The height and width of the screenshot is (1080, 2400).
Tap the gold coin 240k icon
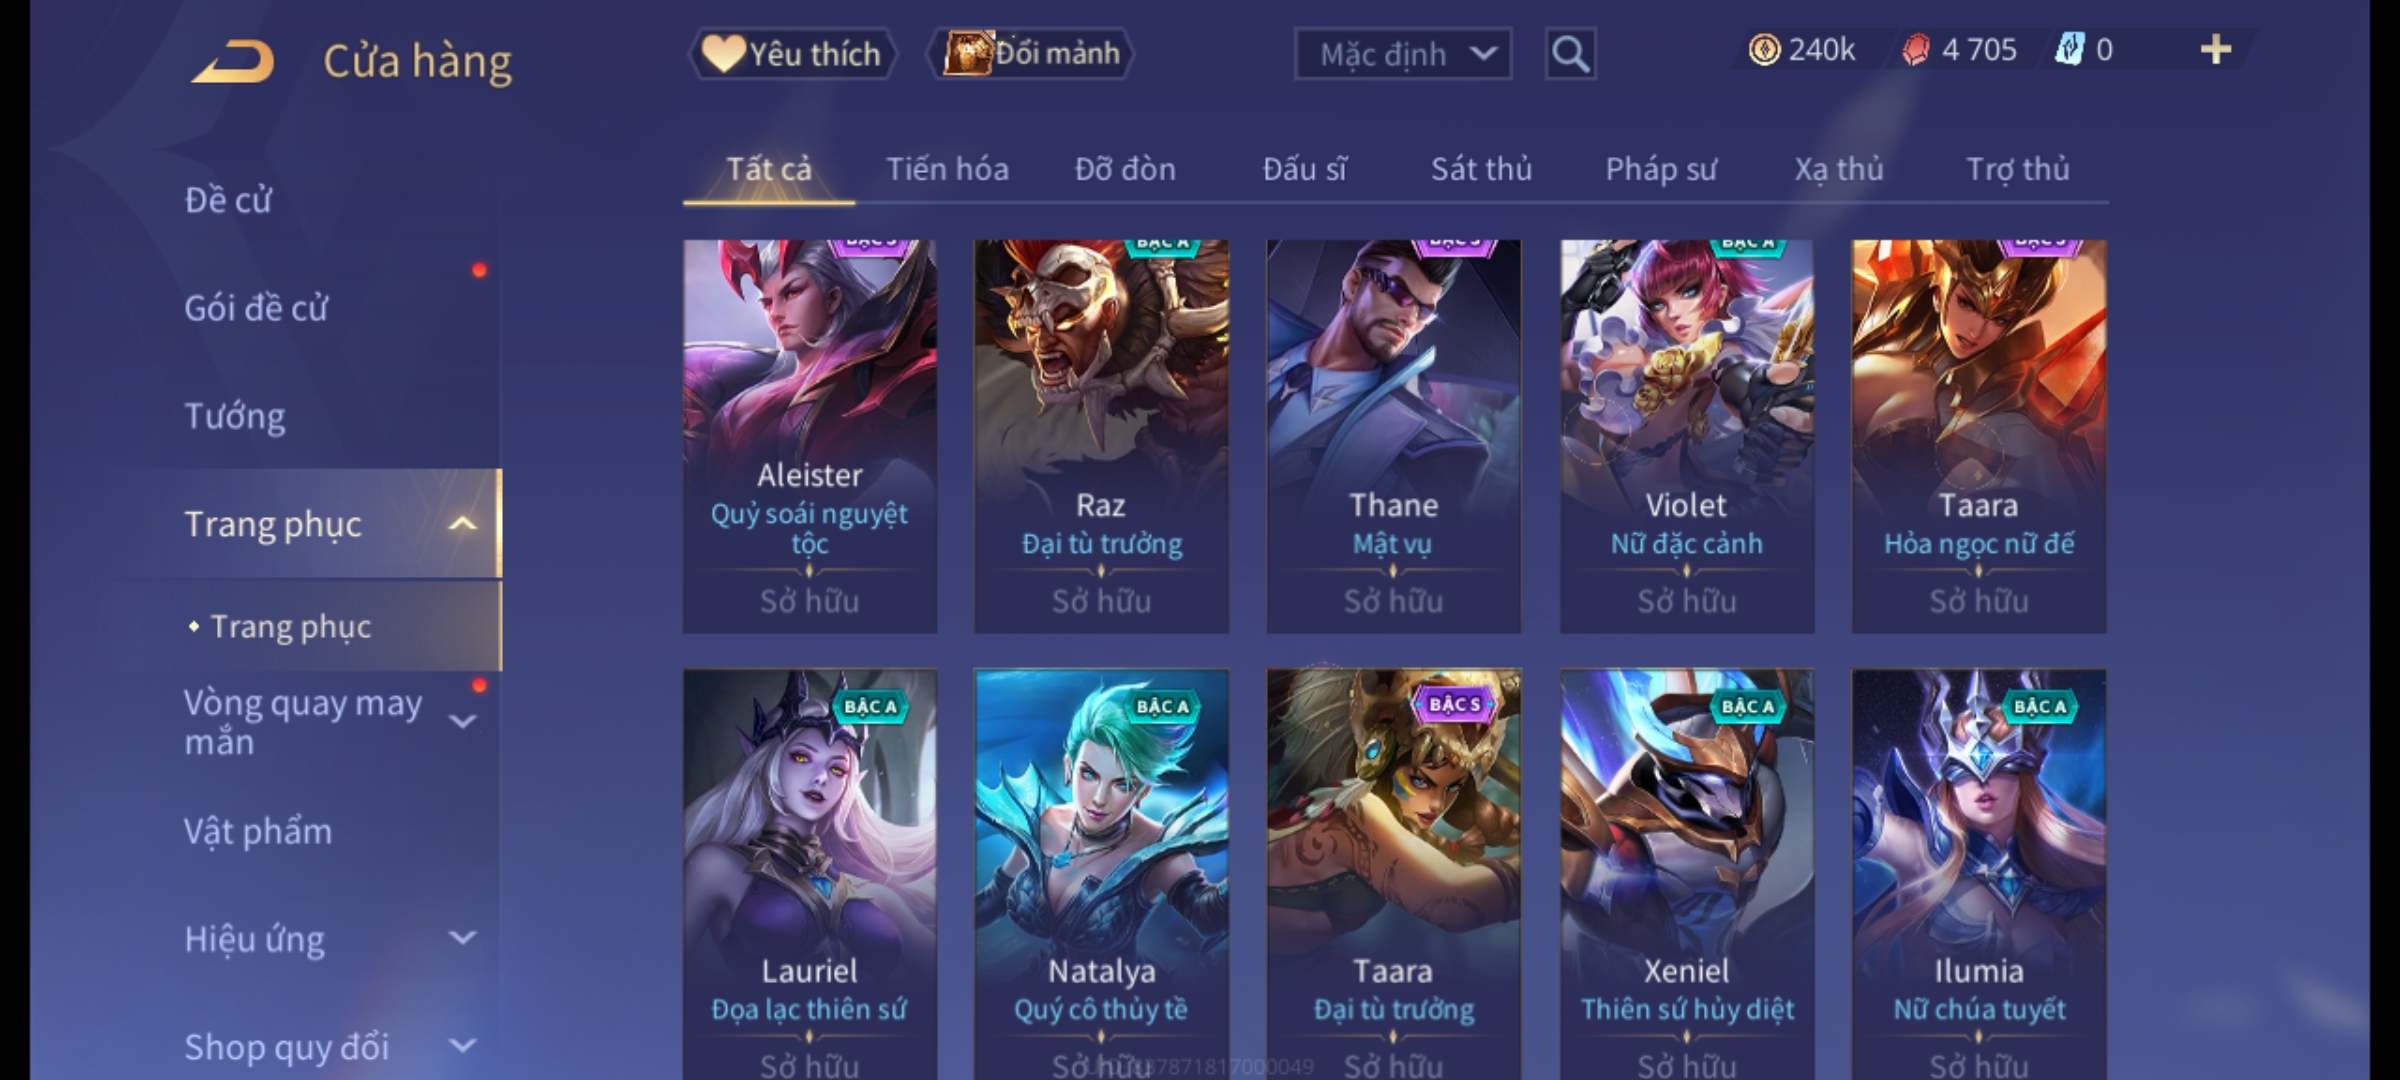click(1764, 50)
